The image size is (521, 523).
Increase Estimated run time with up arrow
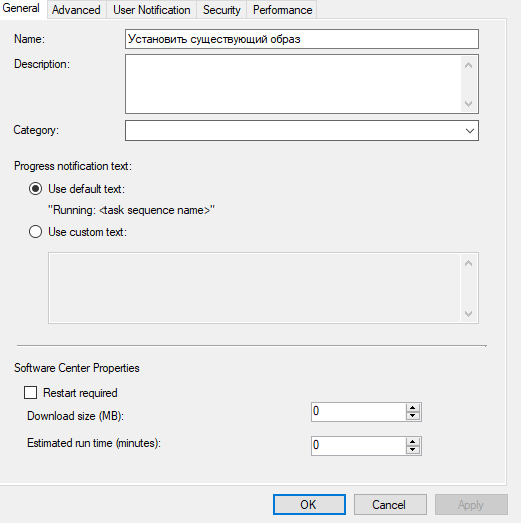pyautogui.click(x=413, y=442)
